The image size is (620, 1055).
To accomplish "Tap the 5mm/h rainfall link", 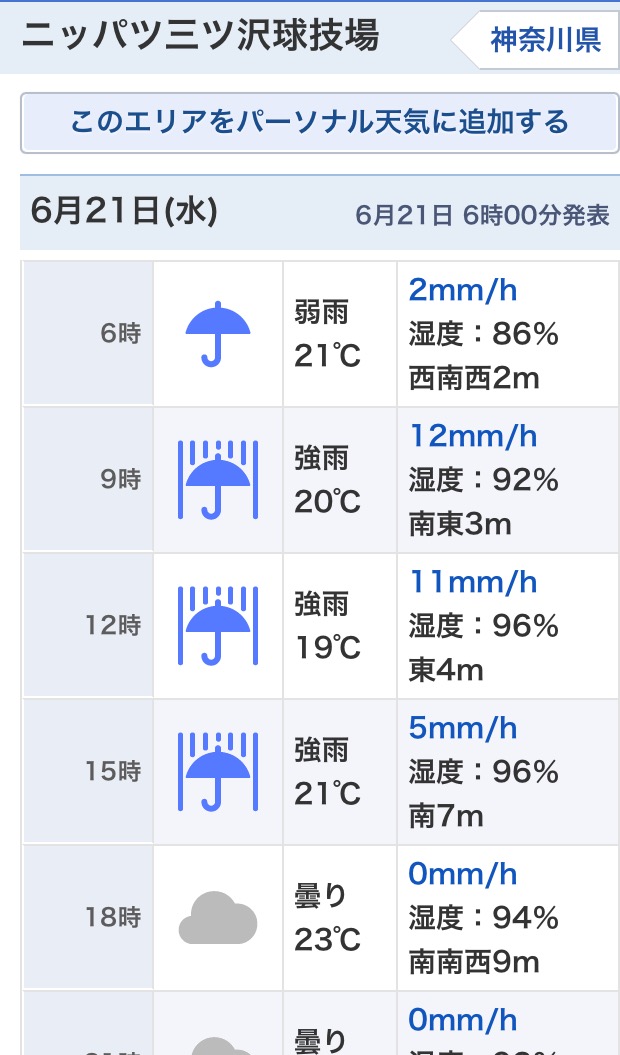I will point(463,728).
